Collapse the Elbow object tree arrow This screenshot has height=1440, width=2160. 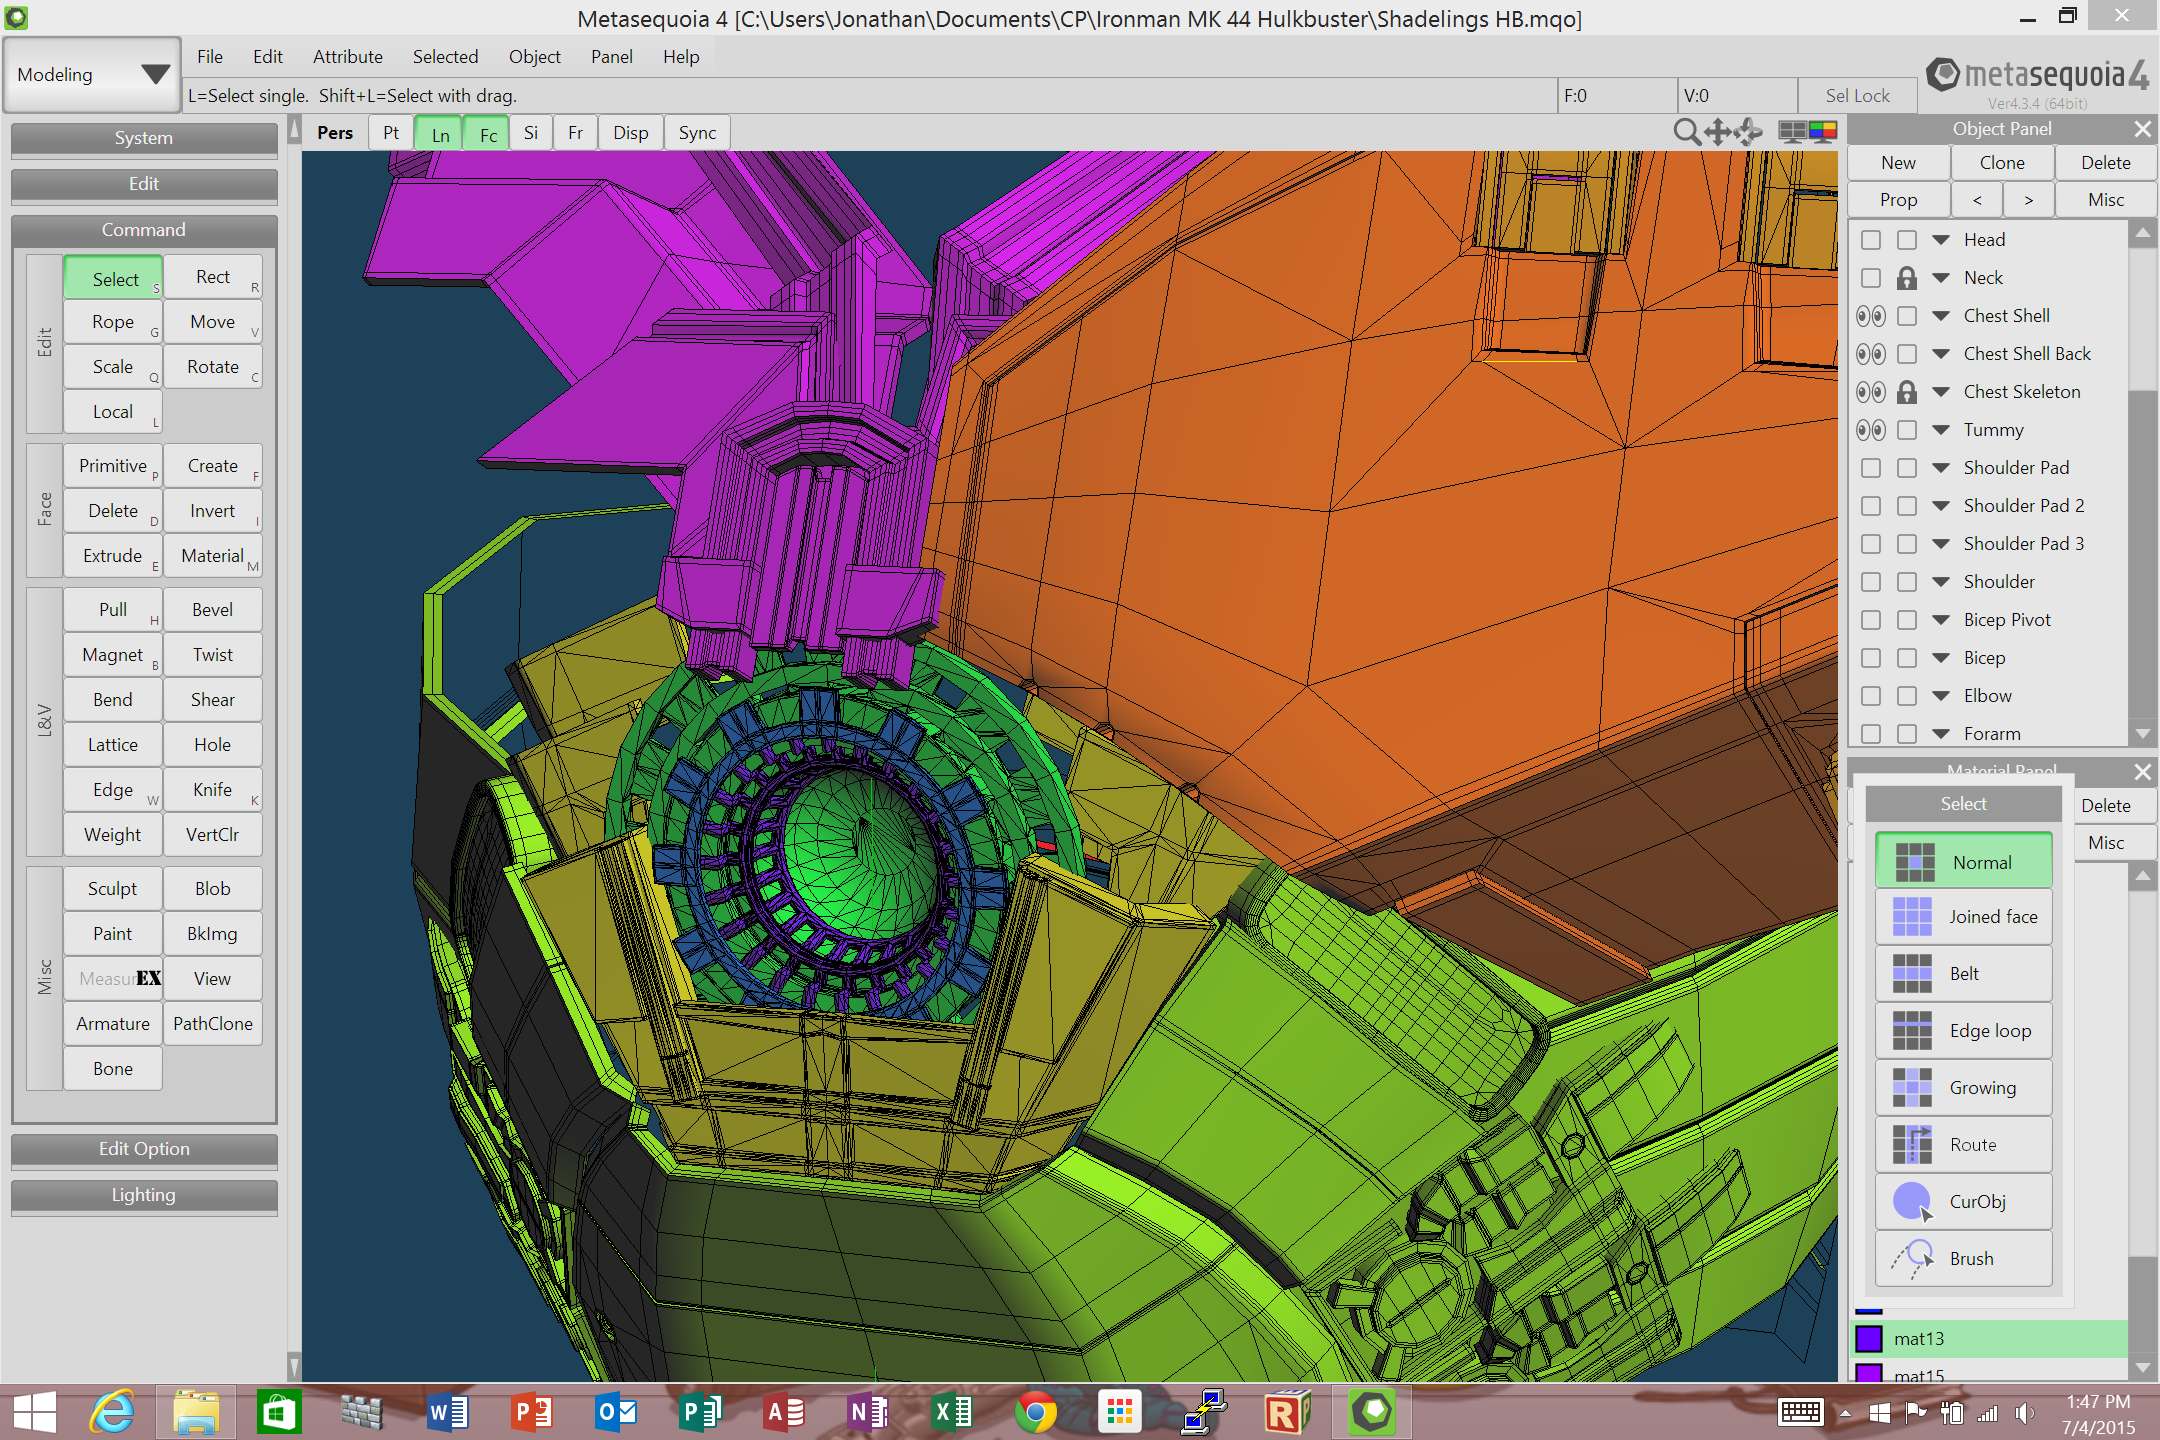tap(1941, 696)
